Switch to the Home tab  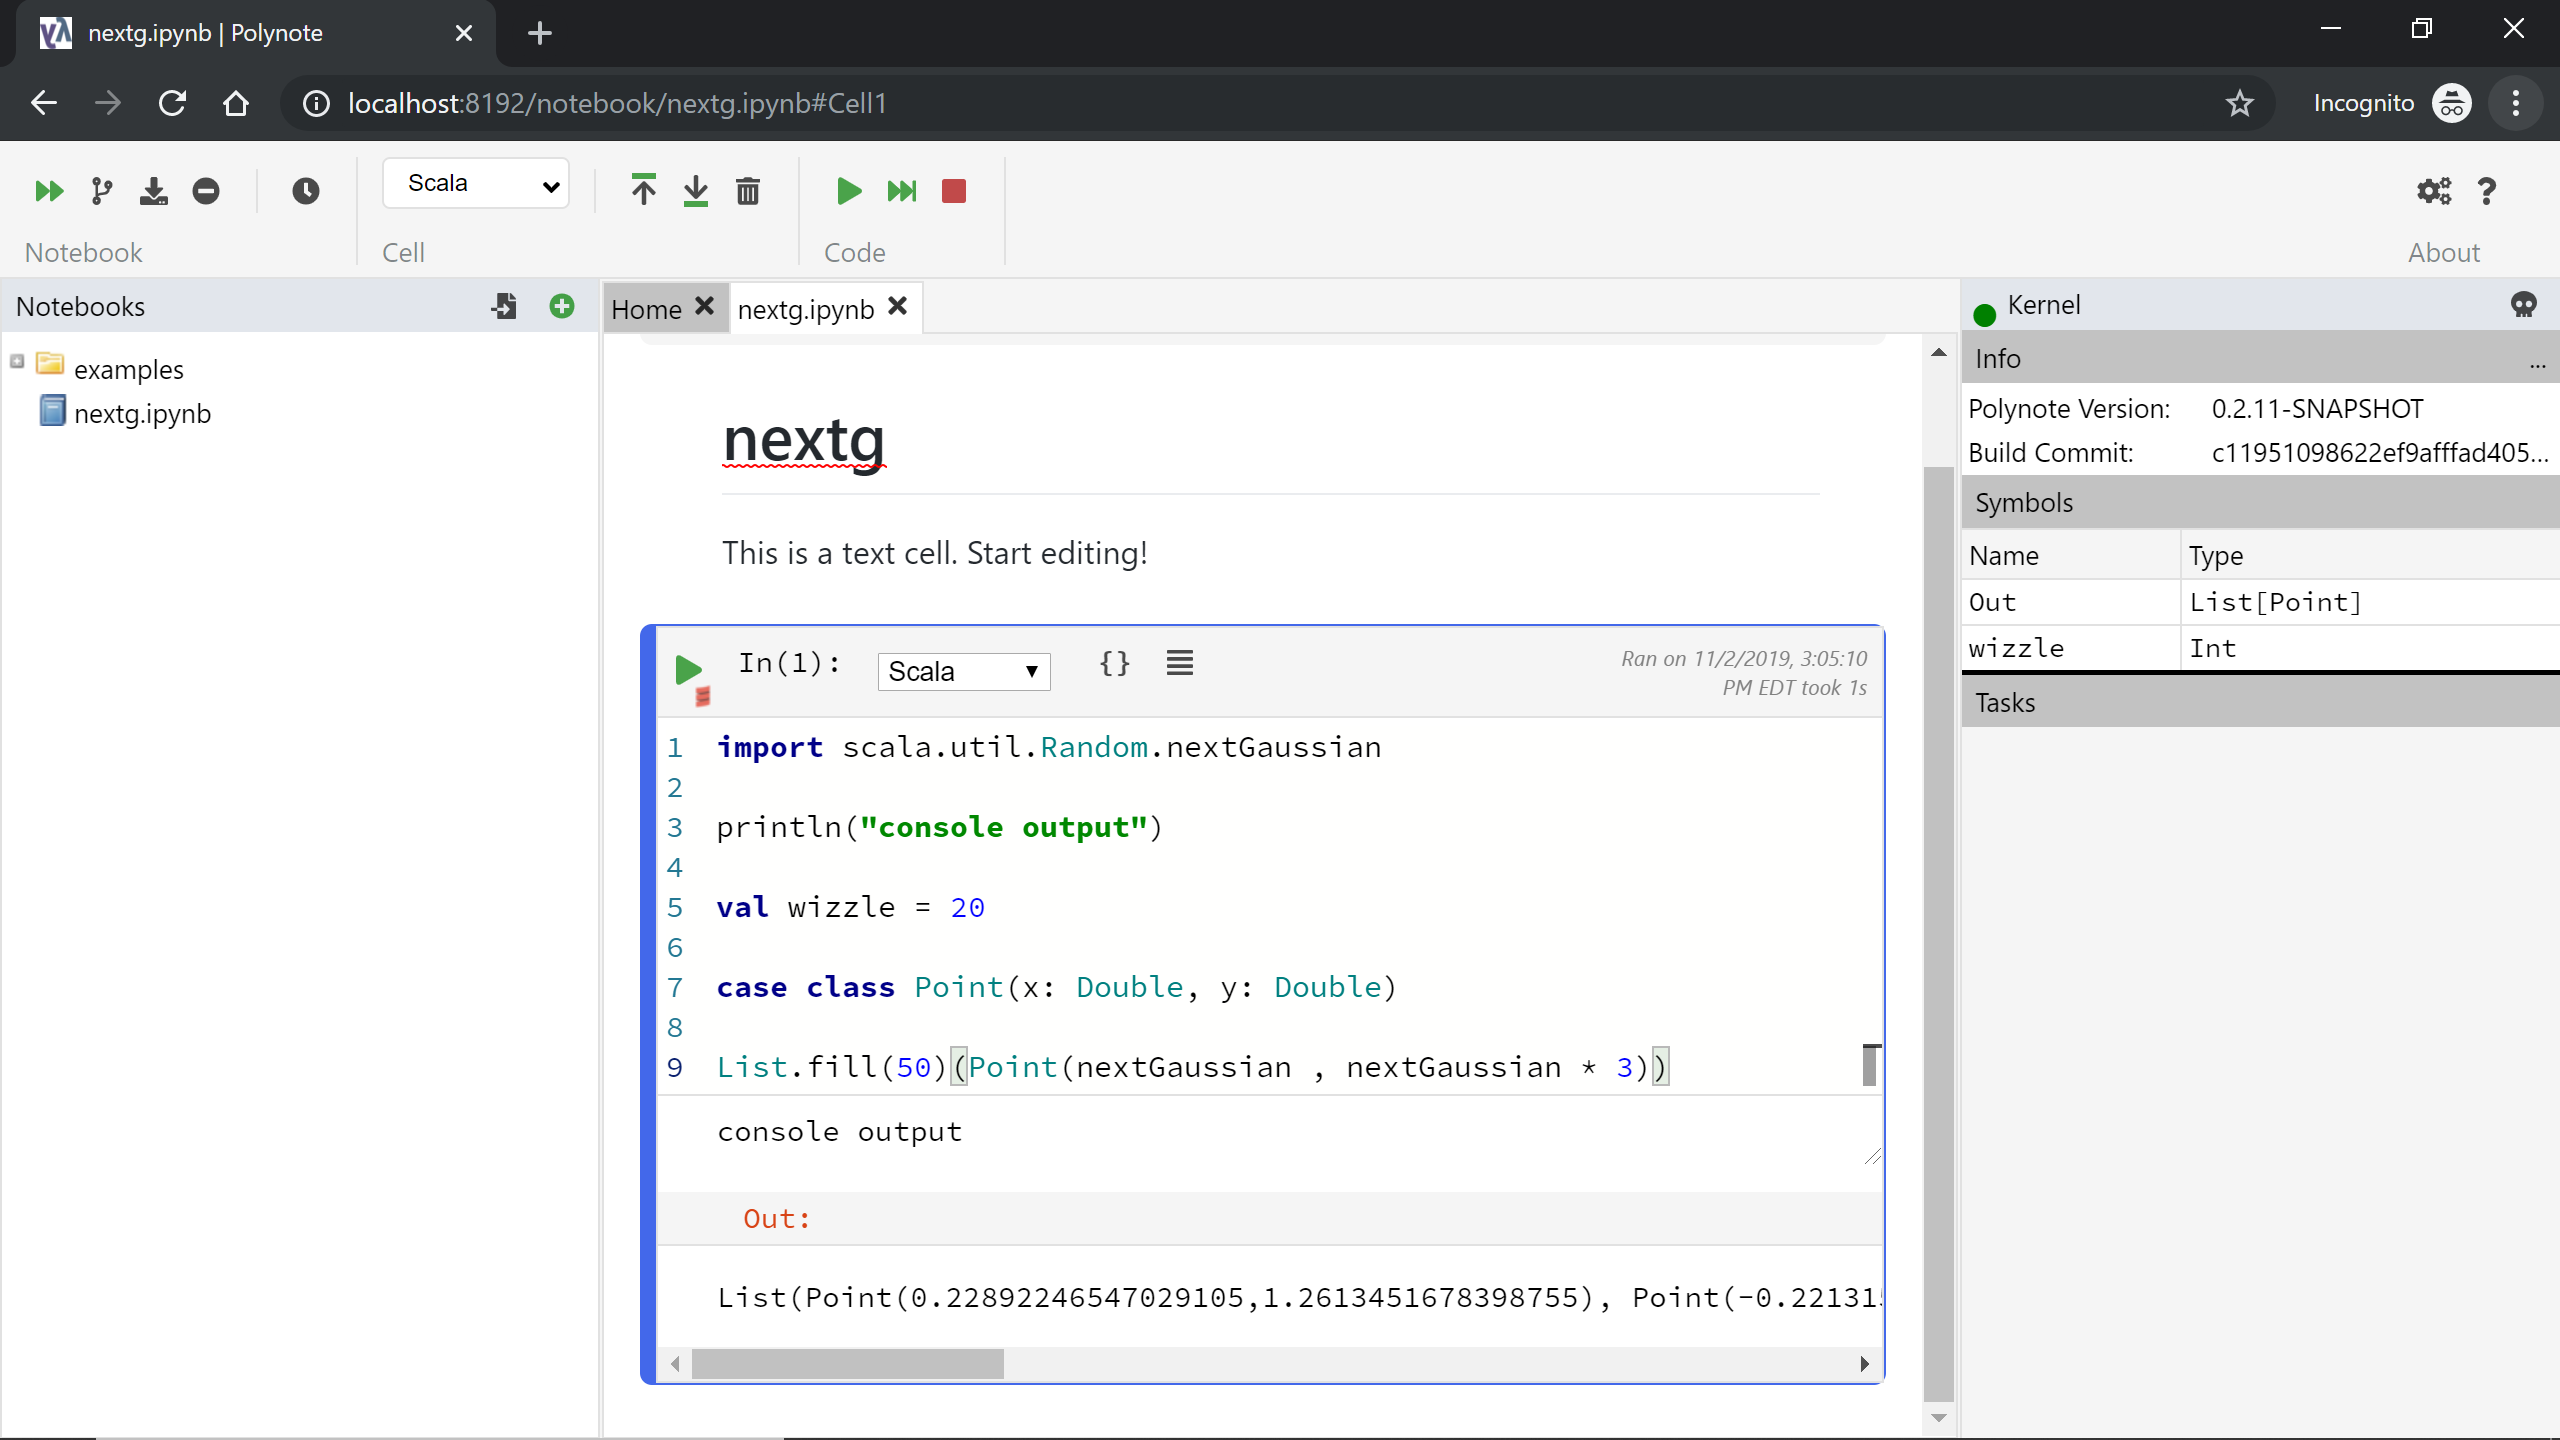point(646,308)
